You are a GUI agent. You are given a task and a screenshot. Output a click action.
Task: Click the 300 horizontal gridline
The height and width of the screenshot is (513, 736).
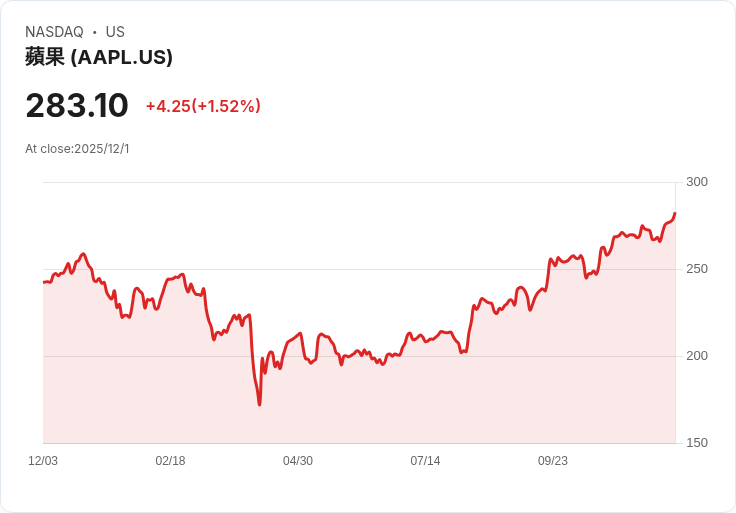pyautogui.click(x=360, y=182)
